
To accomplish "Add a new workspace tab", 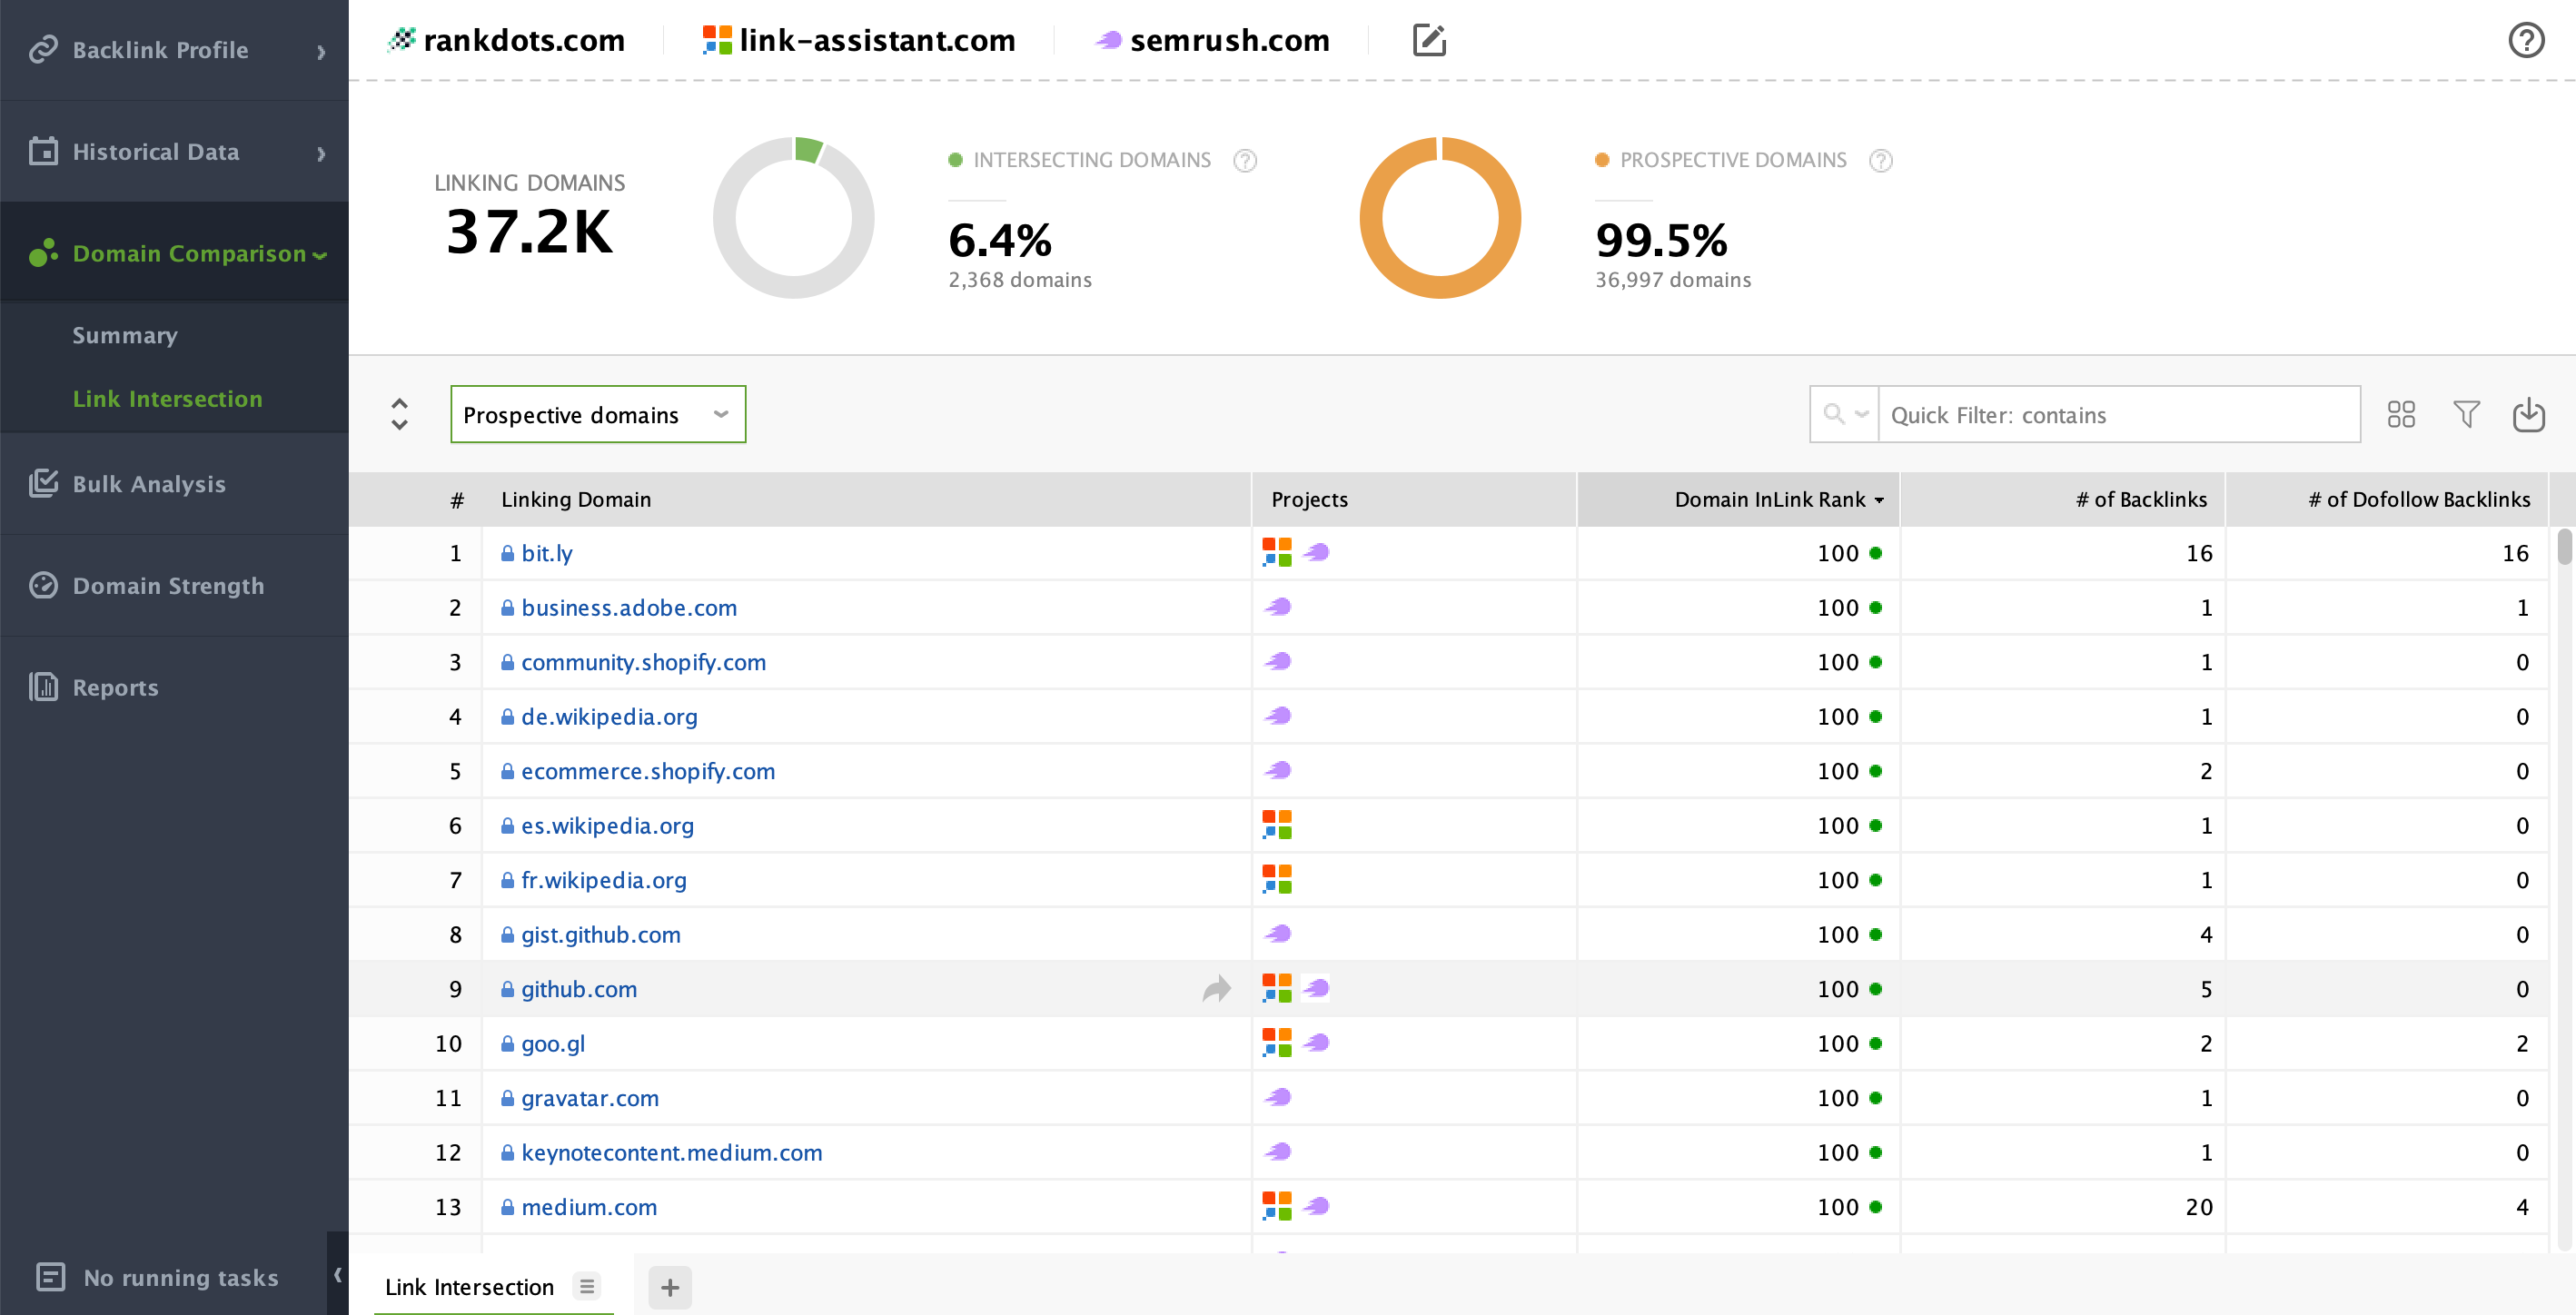I will 670,1287.
